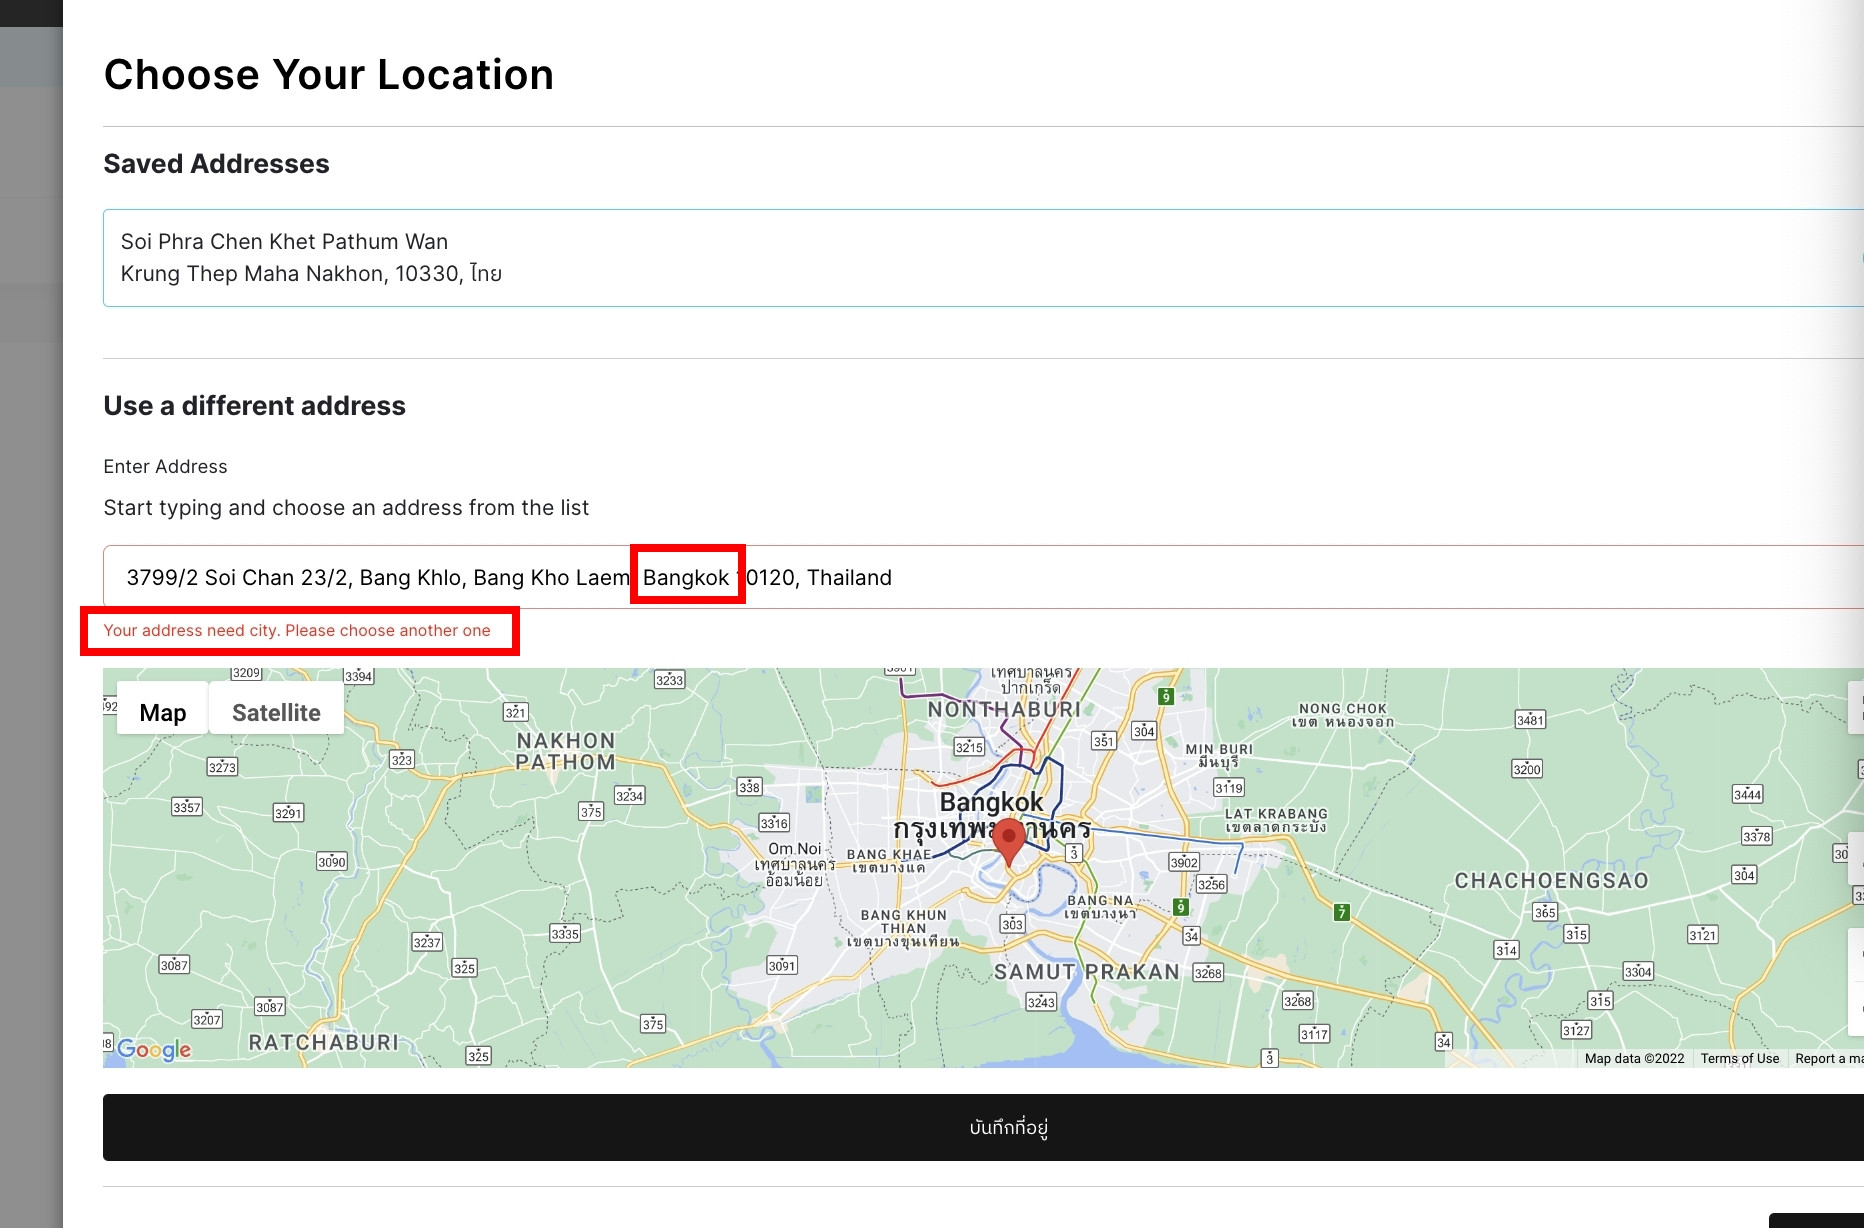Open the Terms of Use link
The image size is (1864, 1228).
[x=1740, y=1058]
